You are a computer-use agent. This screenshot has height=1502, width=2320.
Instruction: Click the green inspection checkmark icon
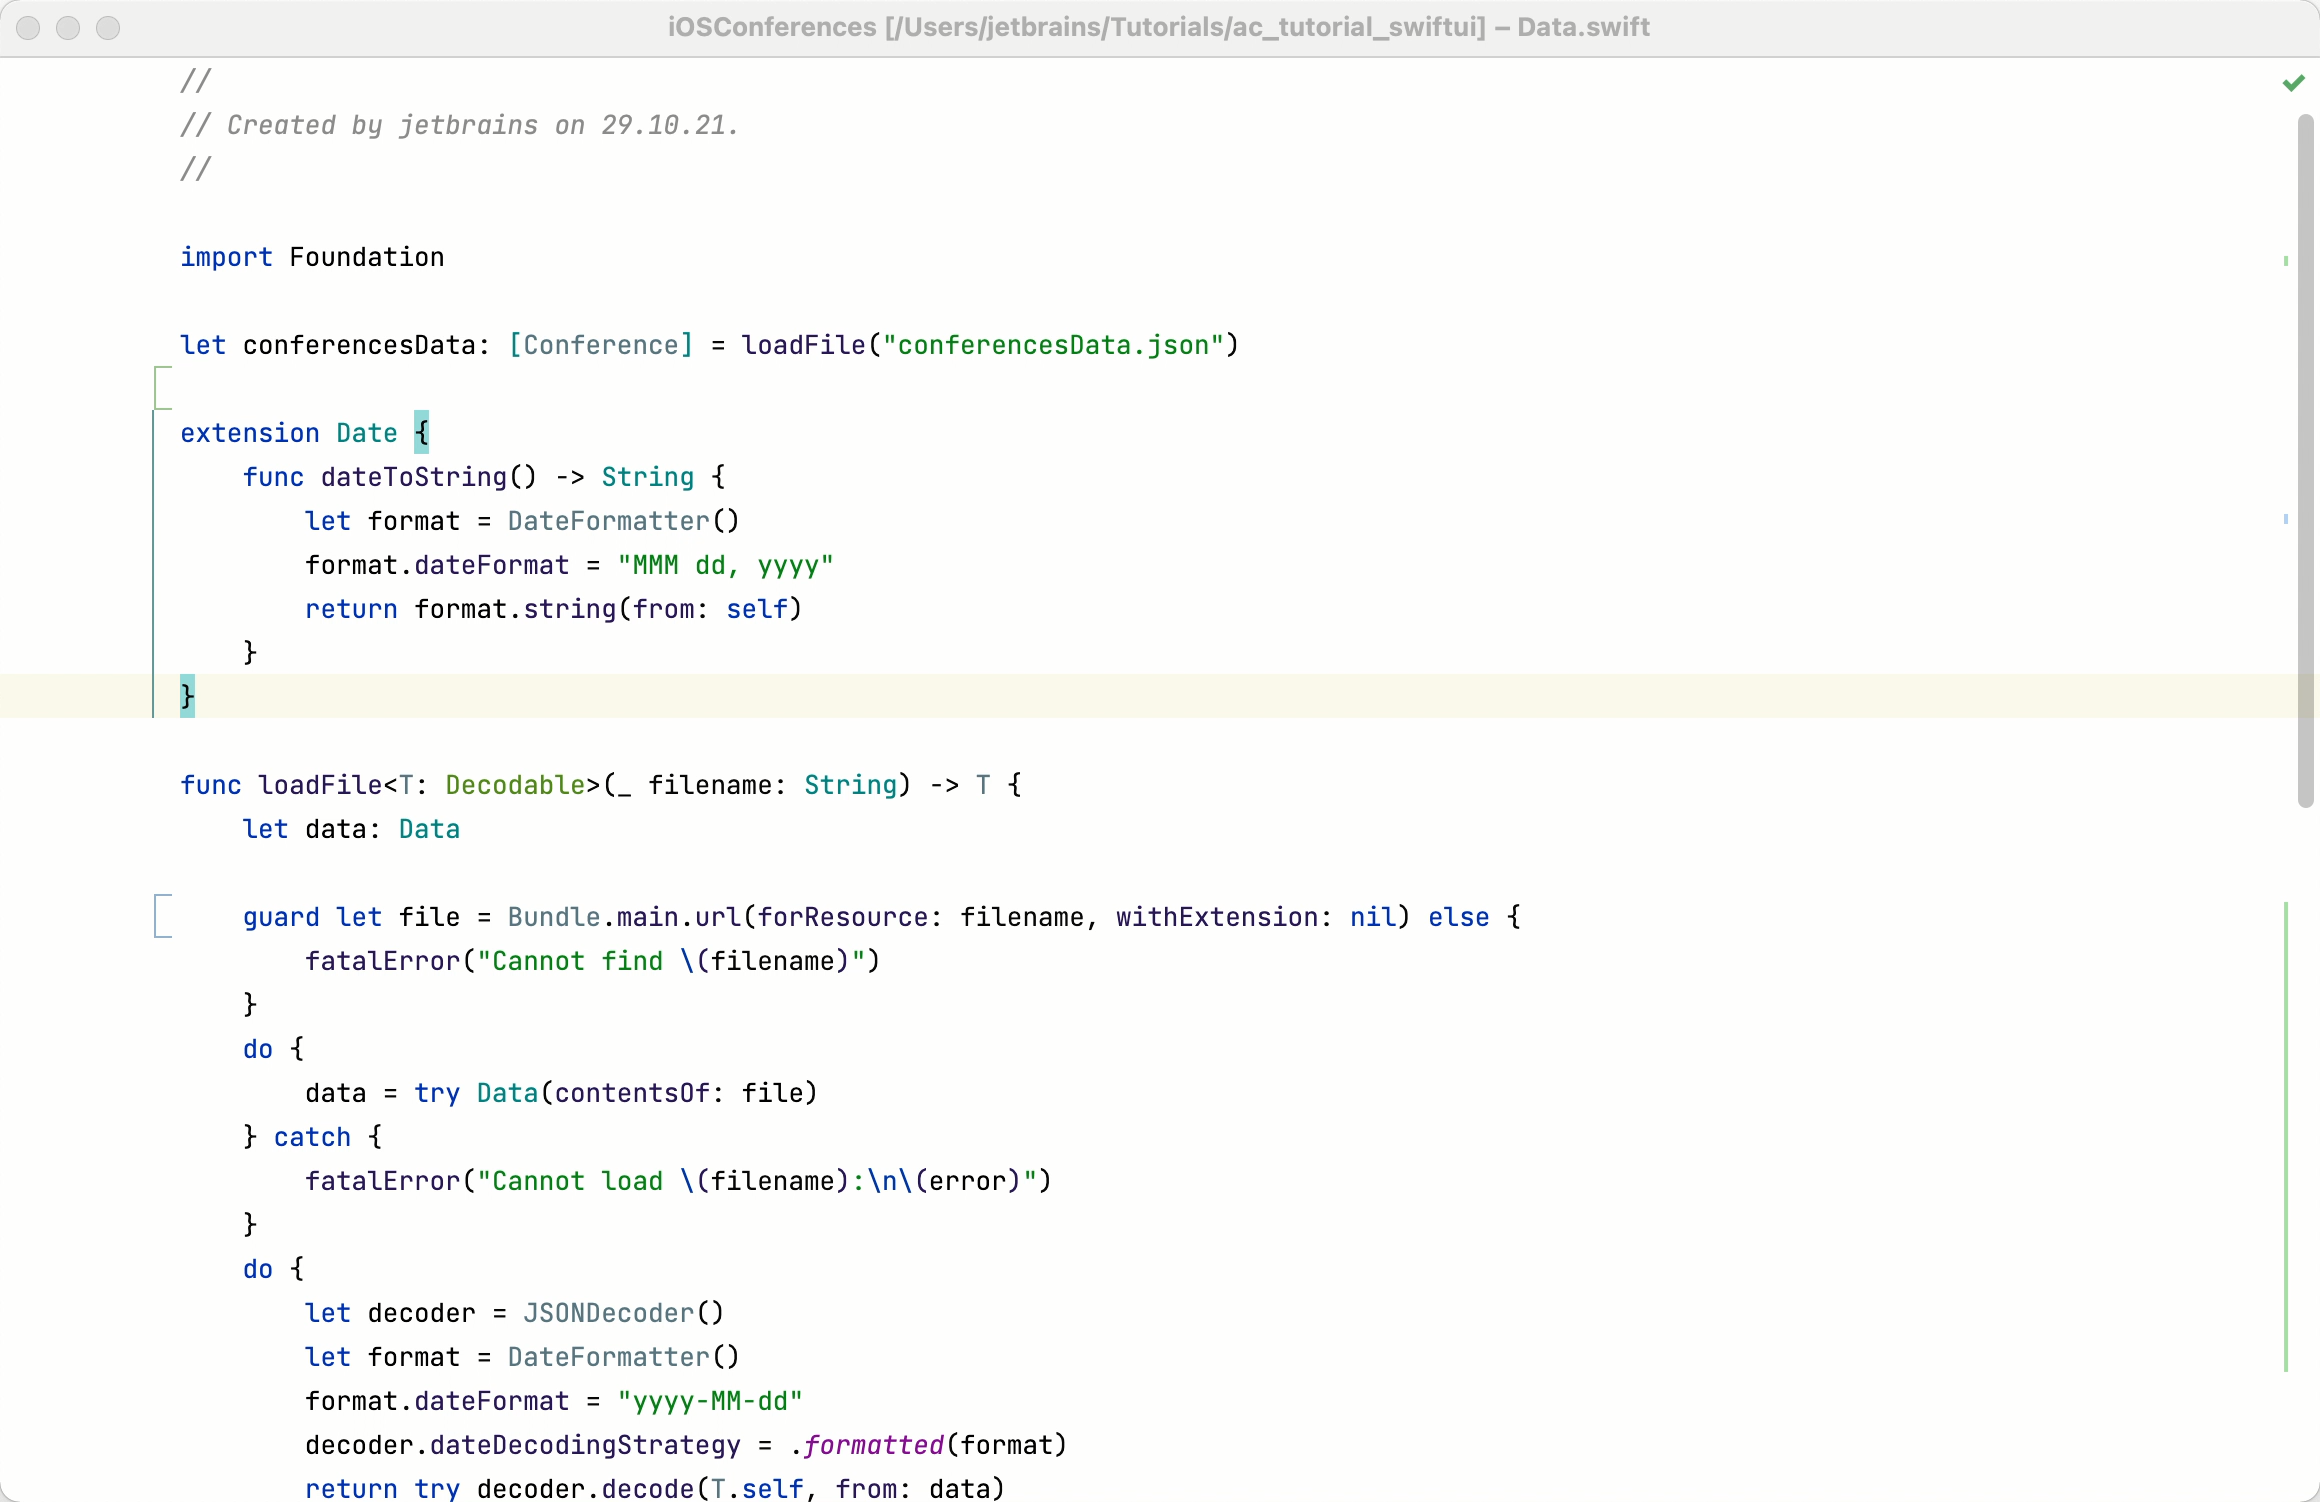pos(2294,83)
